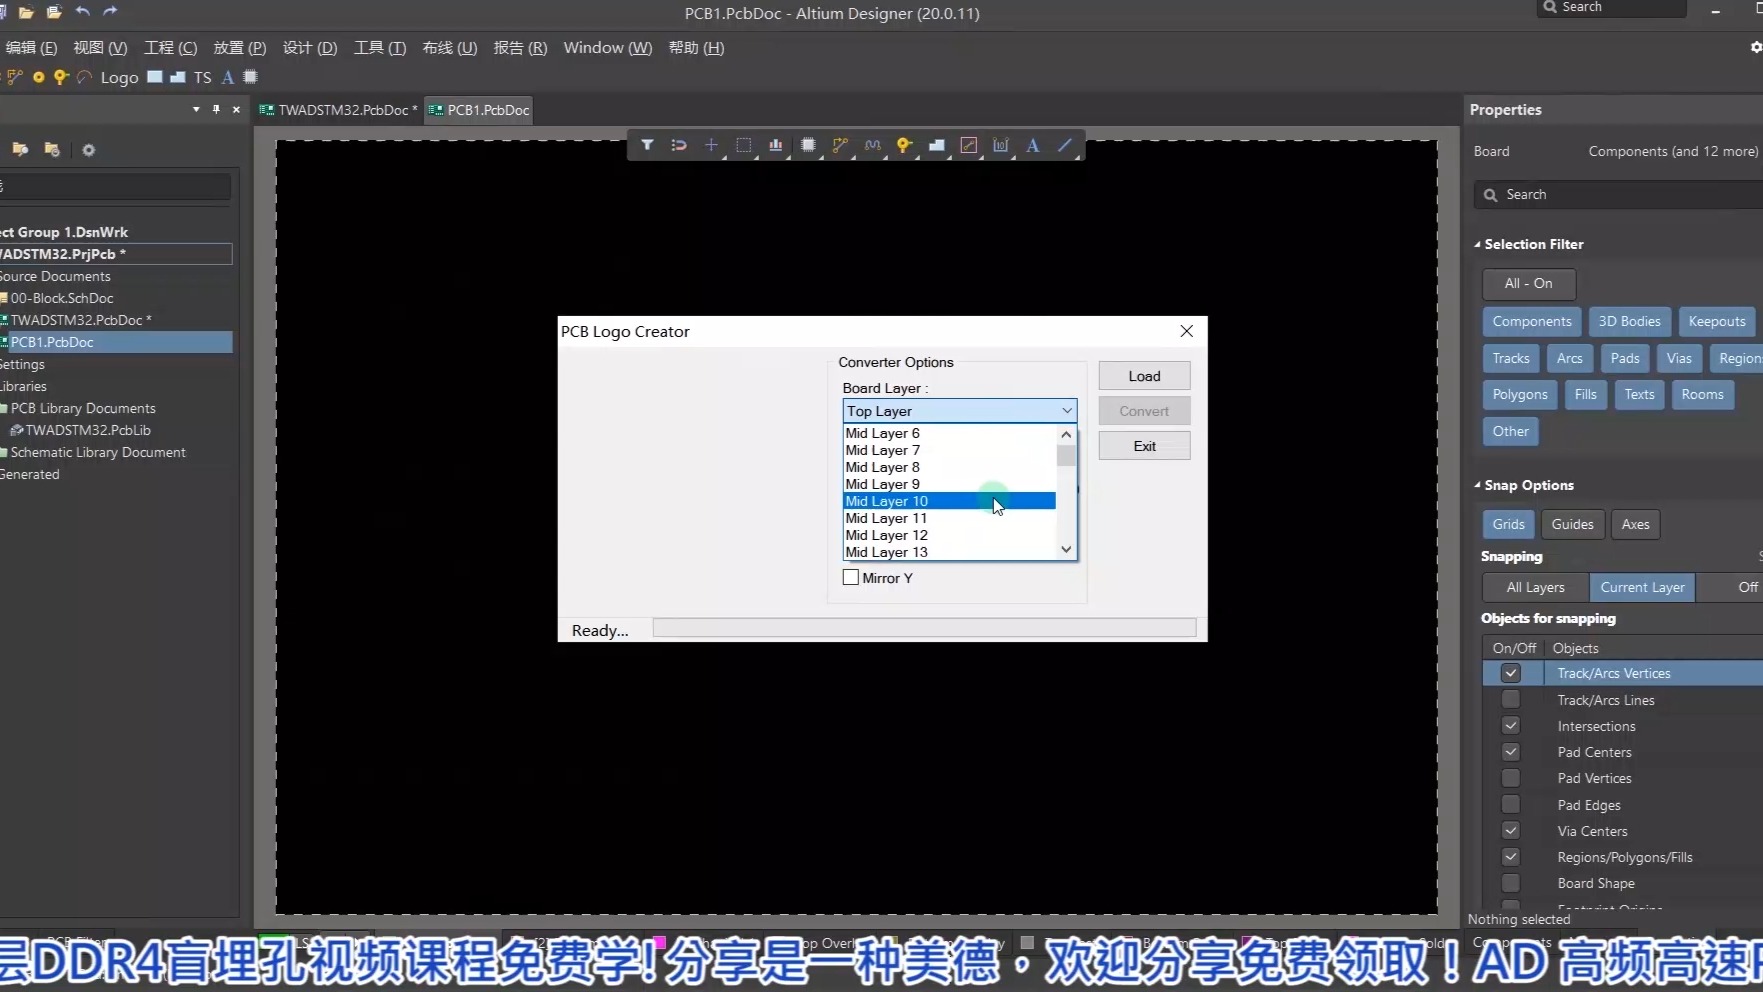
Task: Open the align objects bar-chart icon
Action: click(775, 145)
